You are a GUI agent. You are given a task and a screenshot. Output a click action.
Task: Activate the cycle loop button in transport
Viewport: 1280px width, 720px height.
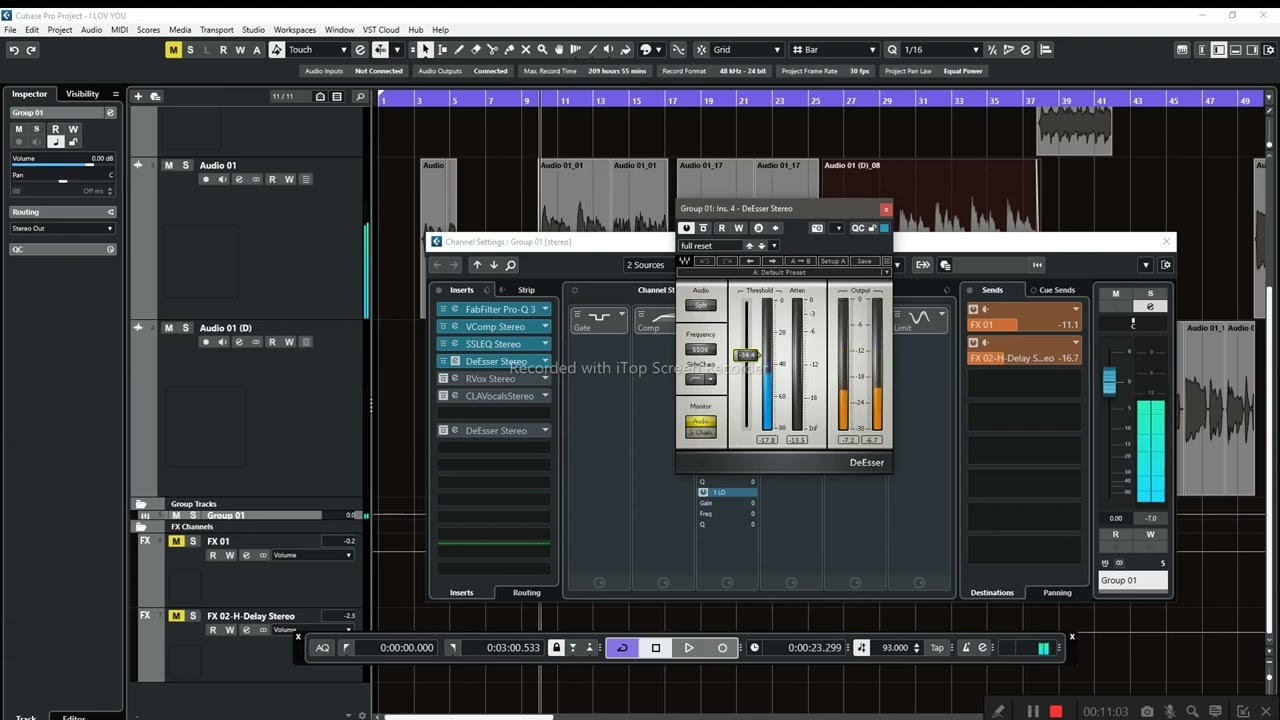pyautogui.click(x=622, y=648)
